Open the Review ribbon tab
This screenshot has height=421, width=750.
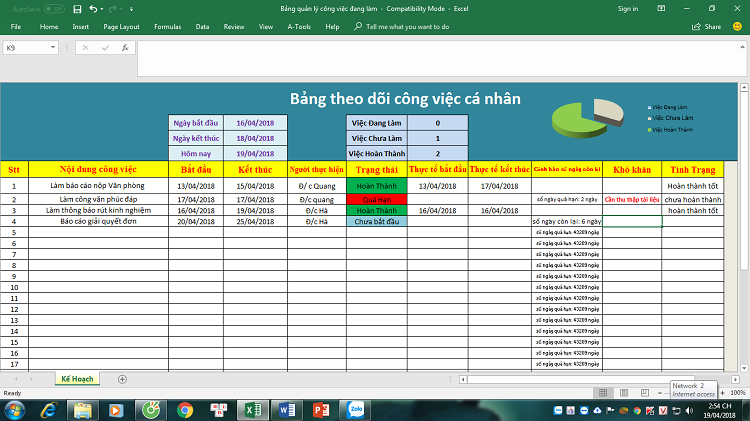234,27
